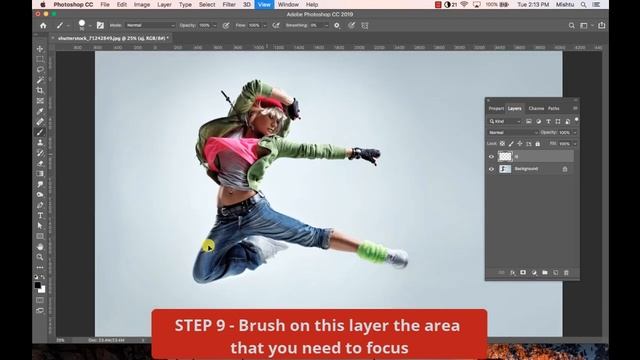Select the Clone Stamp tool
Screen dimensions: 640x360
pyautogui.click(x=40, y=142)
